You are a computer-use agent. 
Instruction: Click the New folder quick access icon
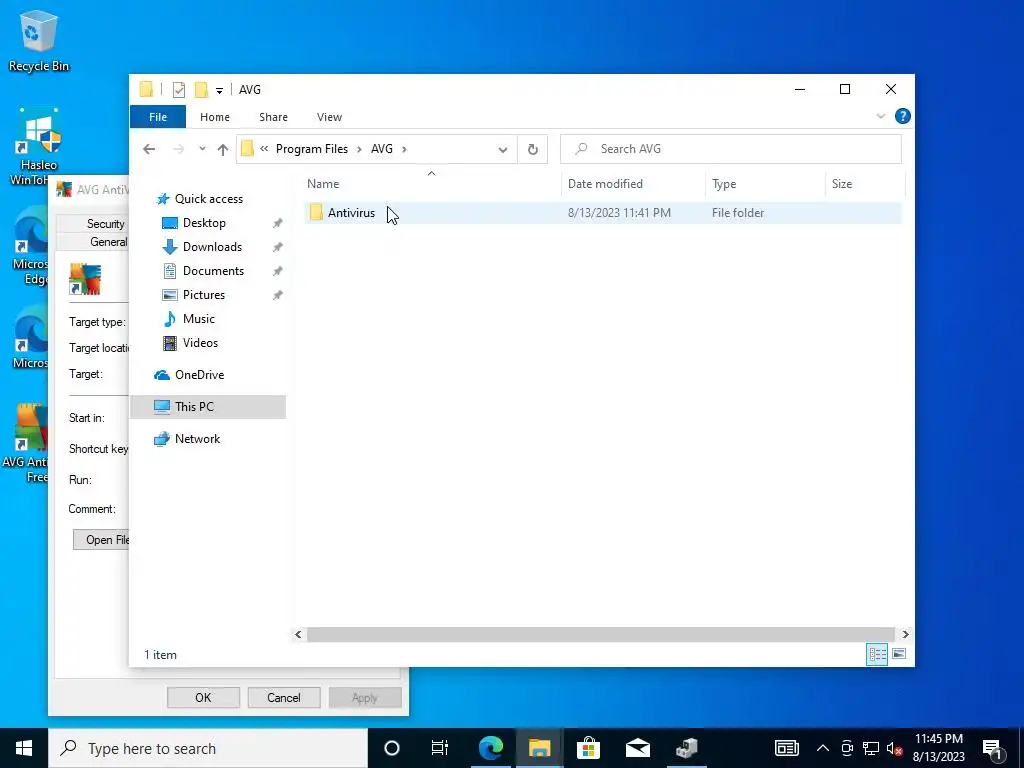tap(201, 89)
